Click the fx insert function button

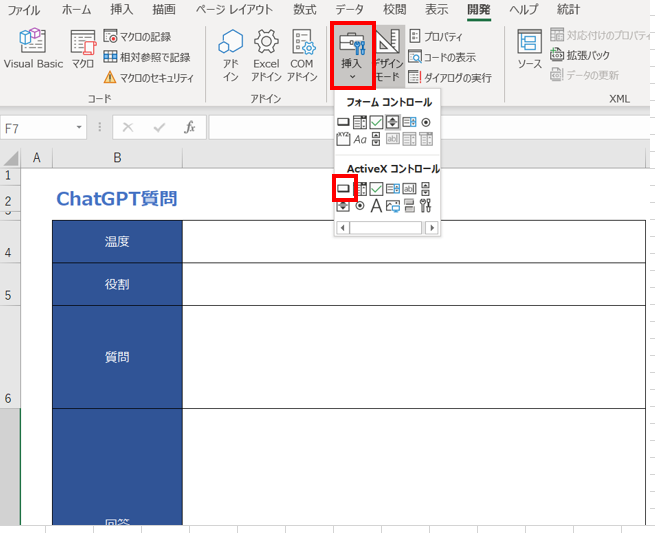pyautogui.click(x=190, y=127)
